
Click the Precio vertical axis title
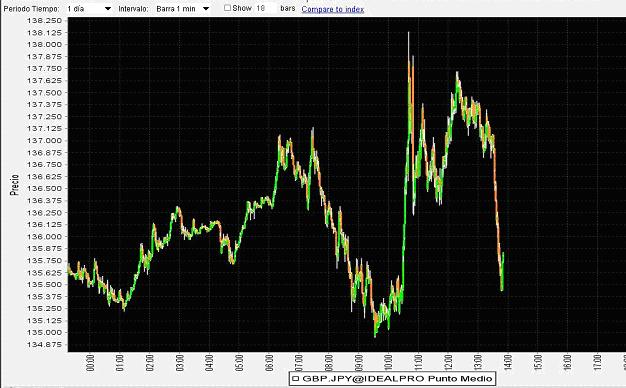15,185
